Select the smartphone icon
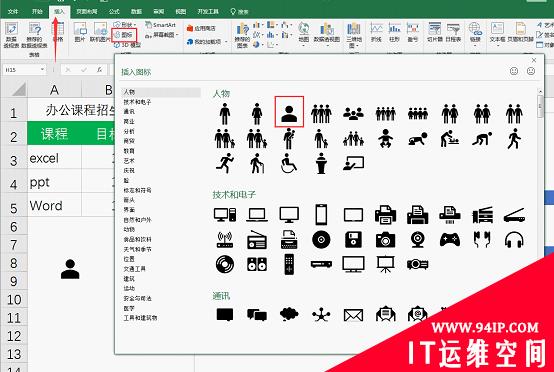 (x=321, y=214)
